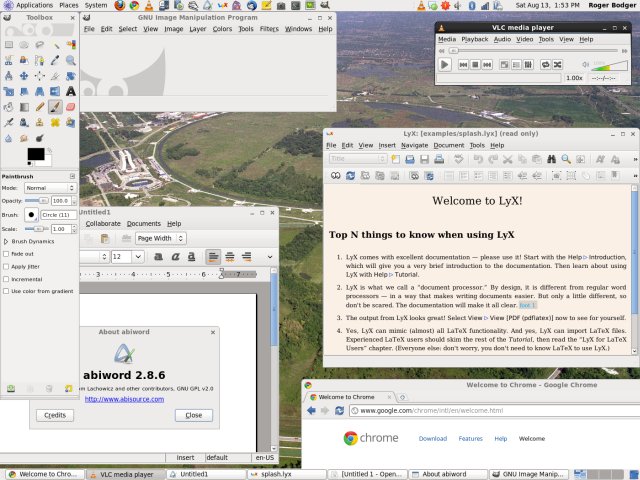Screen dimensions: 640x480
Task: Check the Apply Jitter option
Action: click(7, 267)
